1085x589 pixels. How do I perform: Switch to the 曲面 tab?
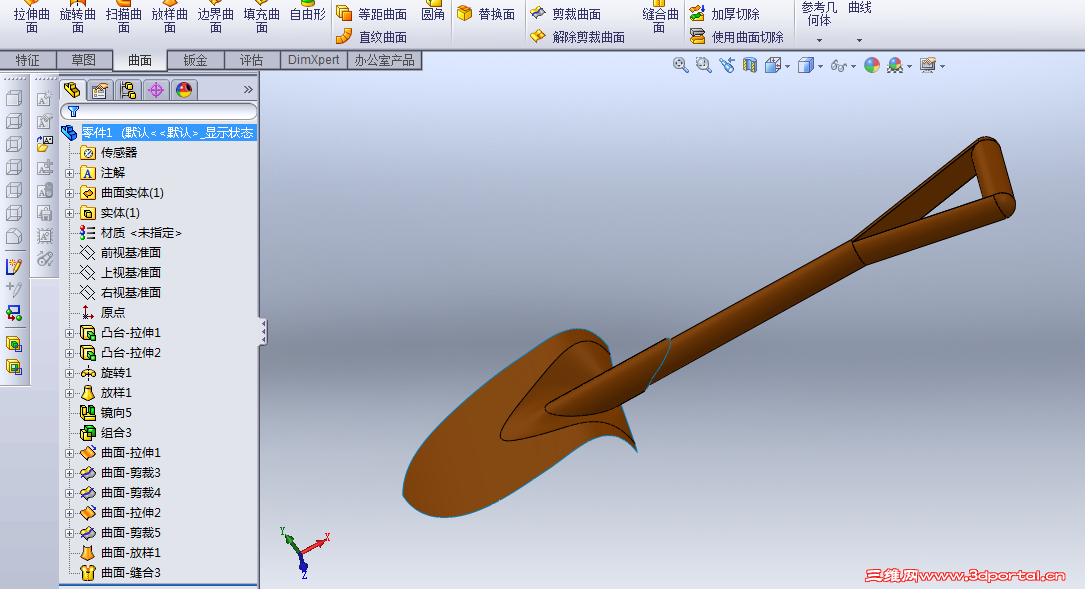coord(140,60)
